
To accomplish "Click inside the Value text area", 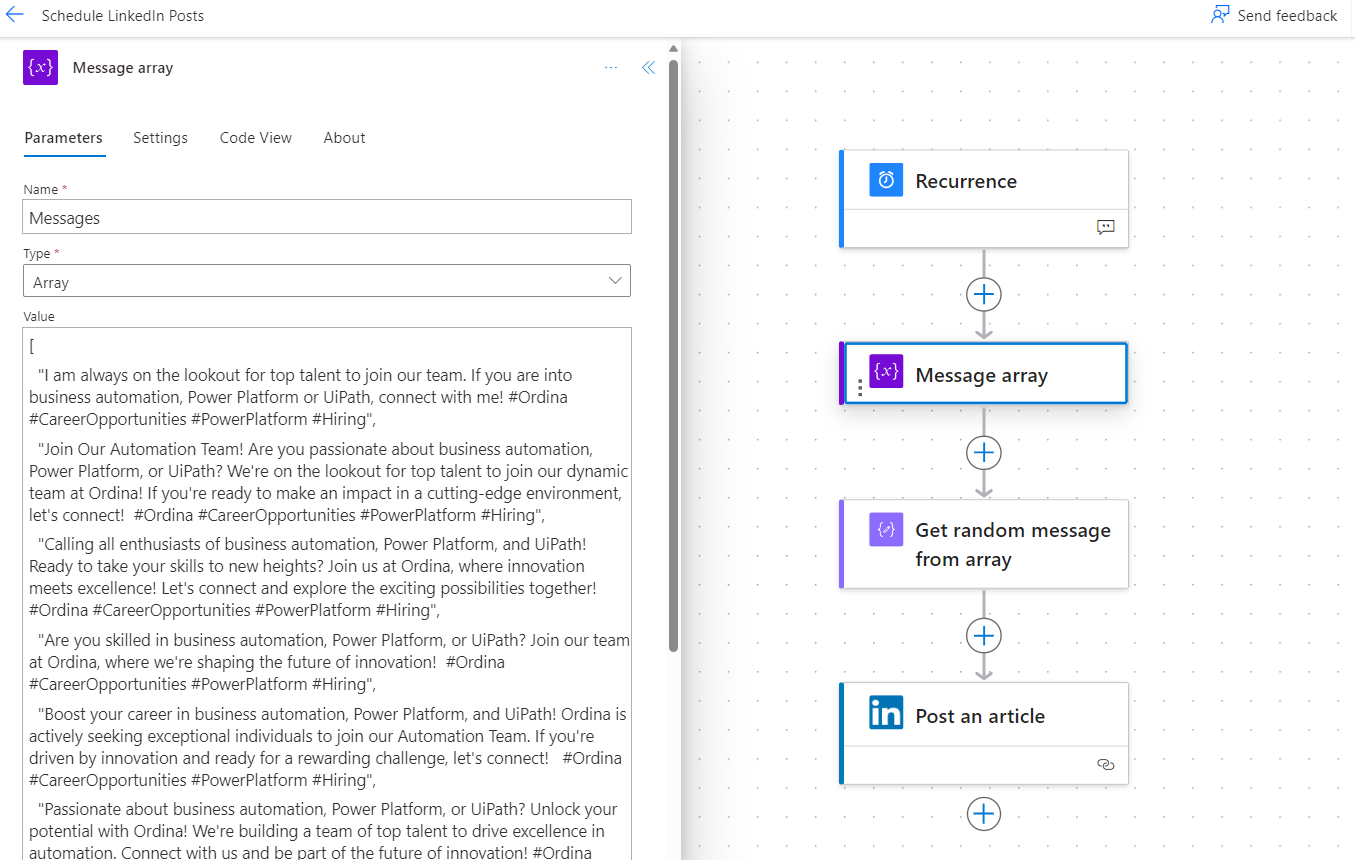I will point(327,594).
